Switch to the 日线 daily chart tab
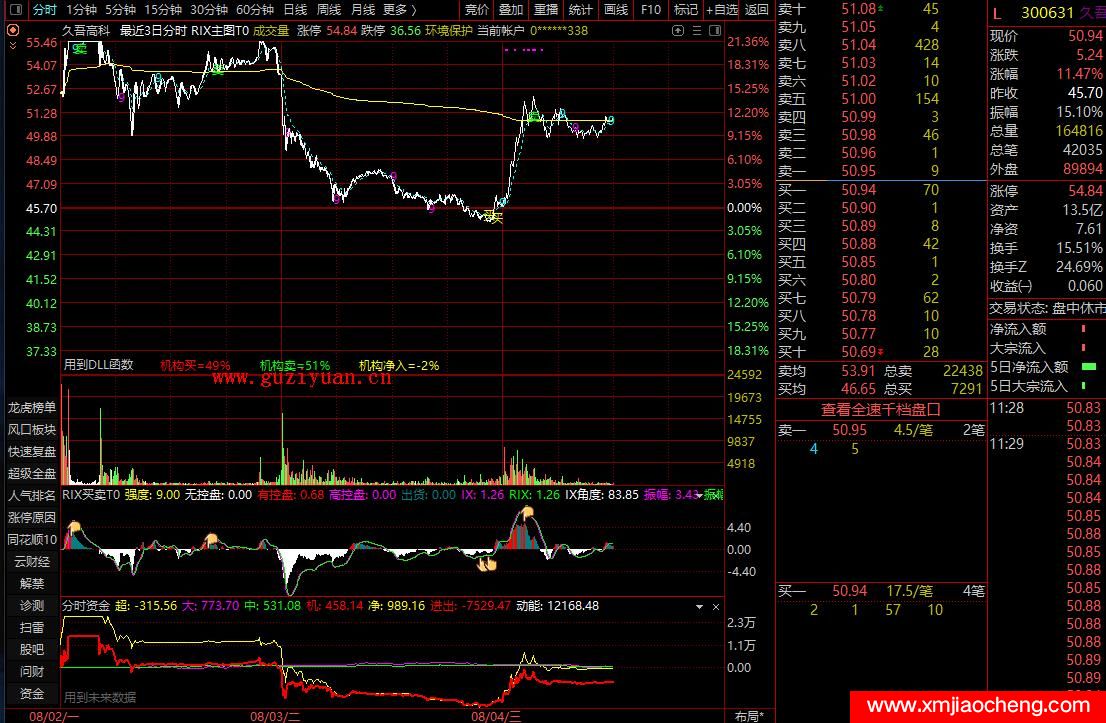The width and height of the screenshot is (1106, 723). pos(295,9)
